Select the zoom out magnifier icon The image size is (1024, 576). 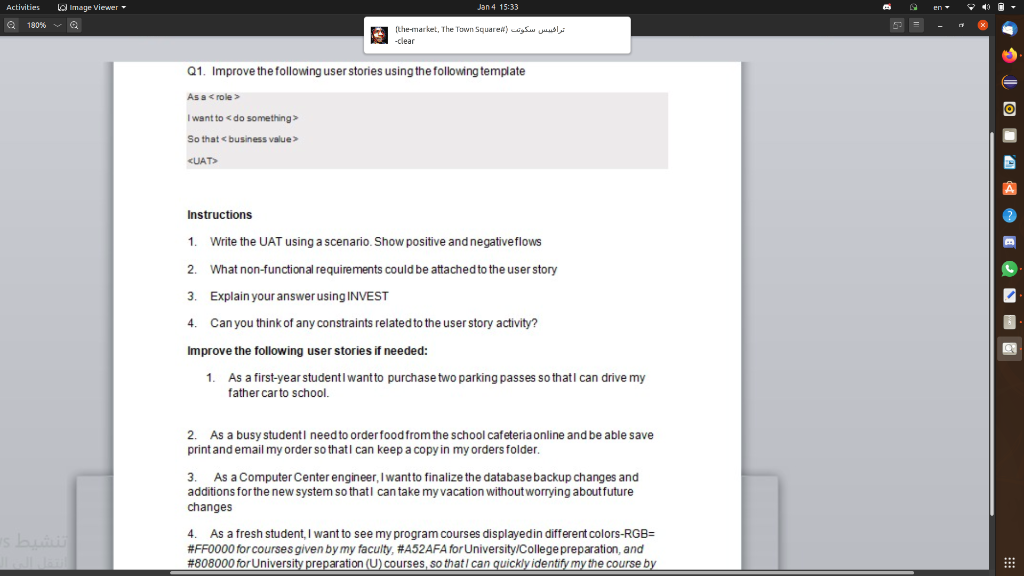point(10,25)
